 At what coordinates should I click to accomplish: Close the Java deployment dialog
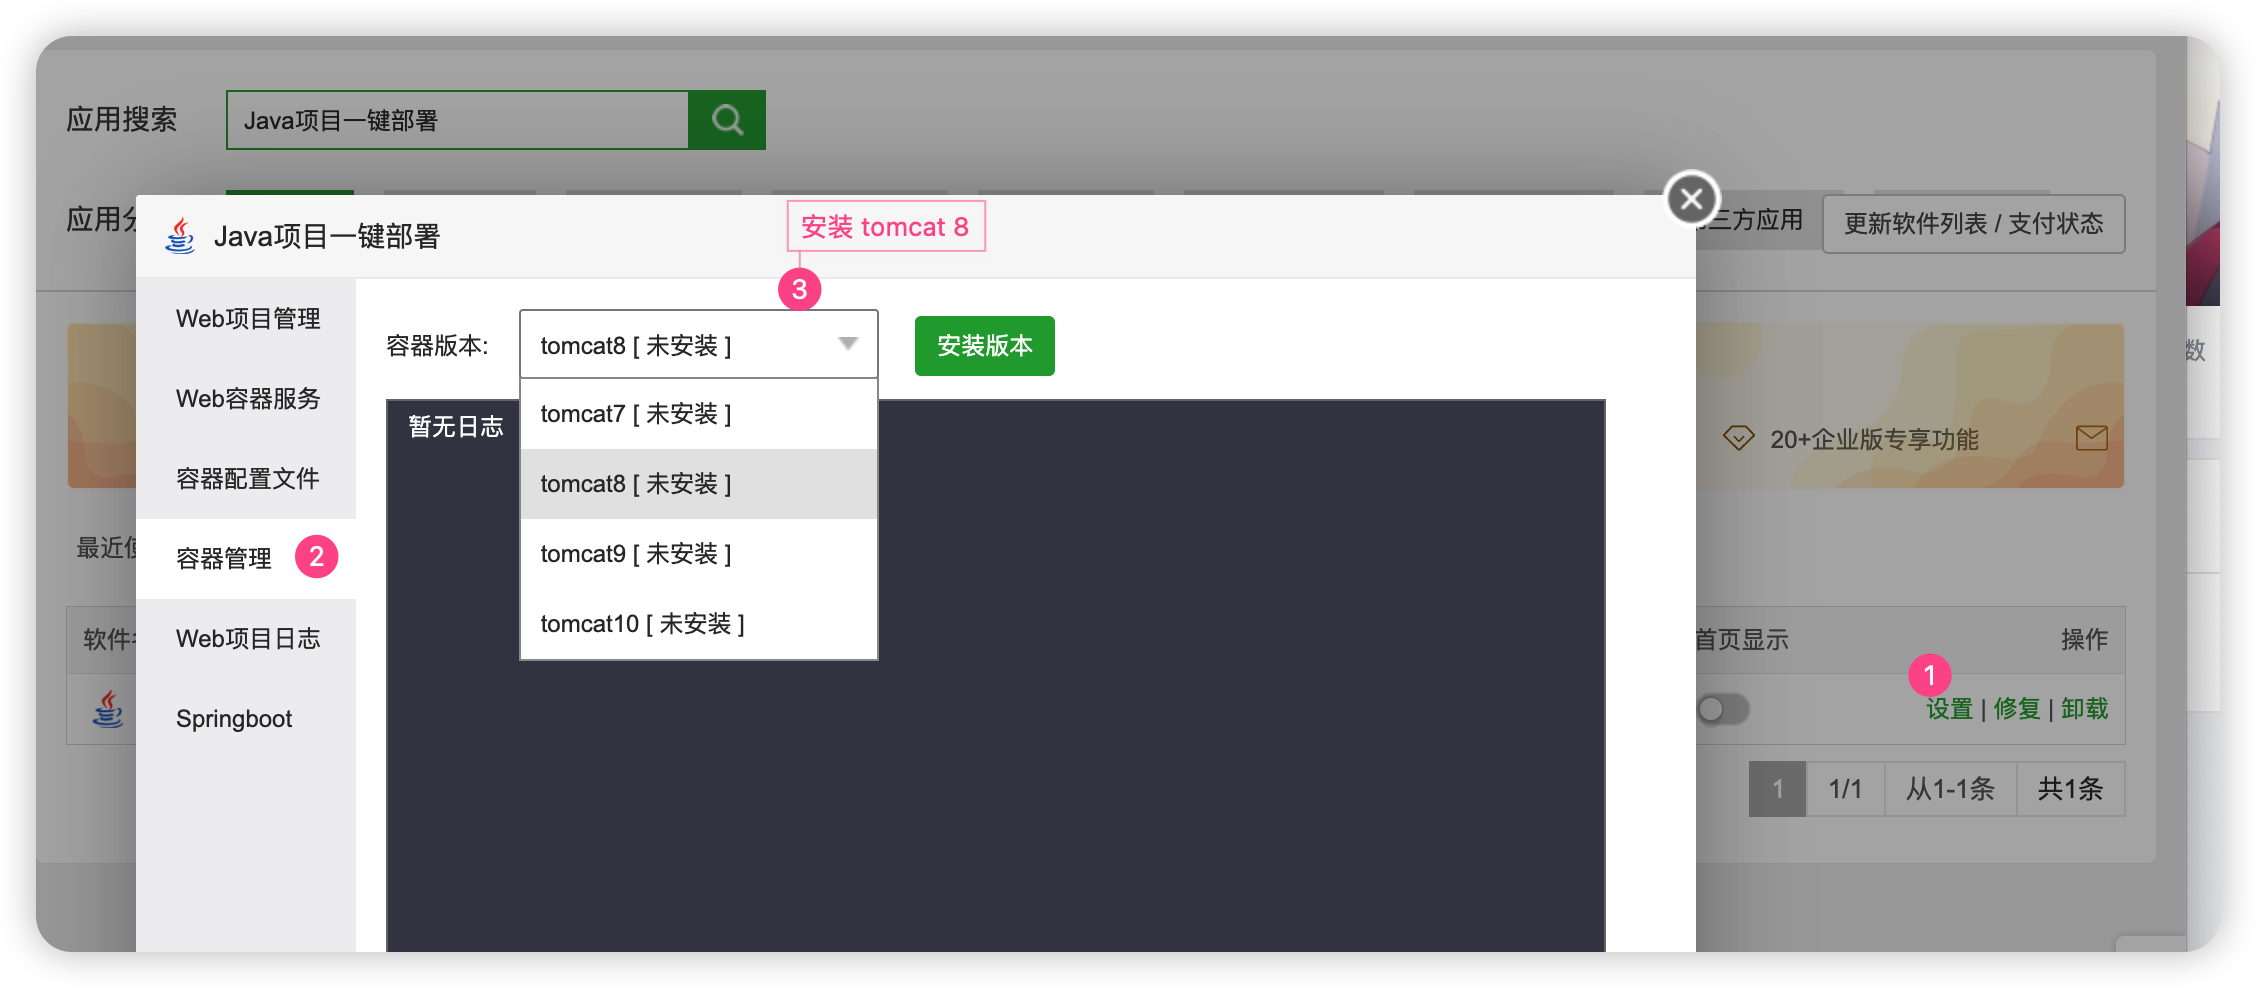point(1691,199)
